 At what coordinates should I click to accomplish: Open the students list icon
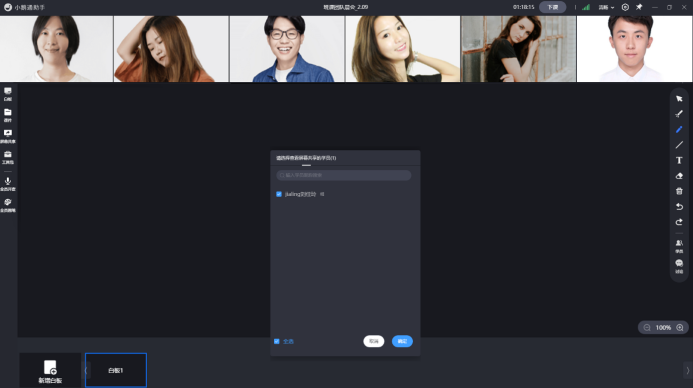[679, 246]
